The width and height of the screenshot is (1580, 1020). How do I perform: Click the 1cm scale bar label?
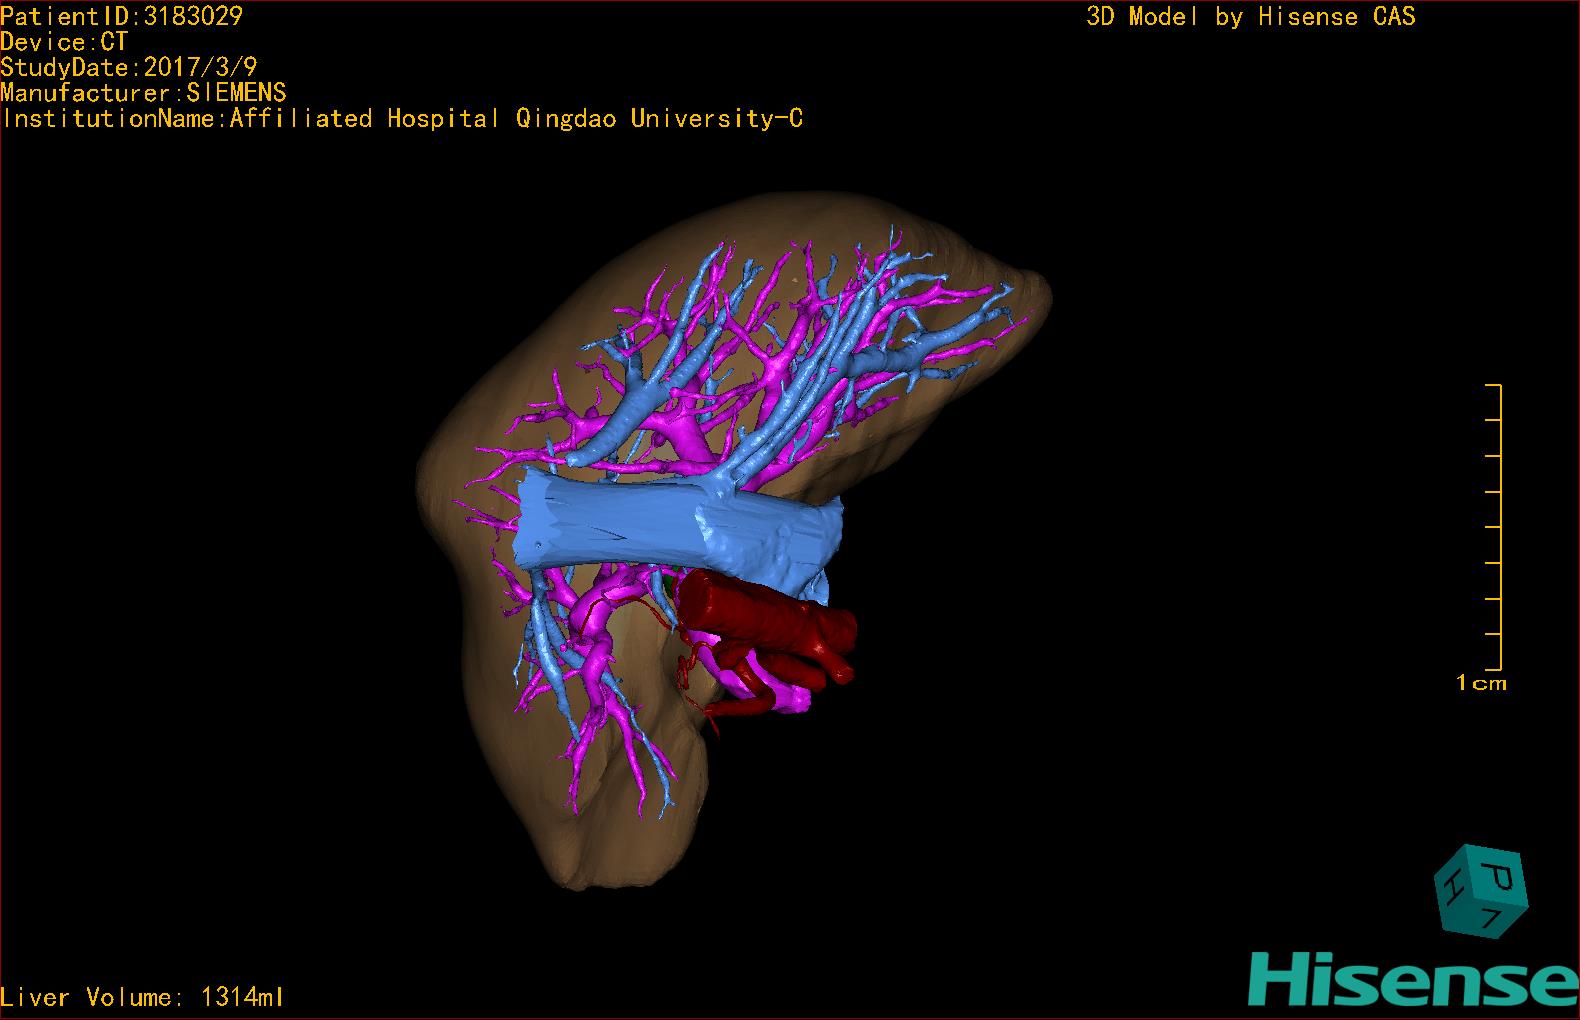(x=1481, y=684)
